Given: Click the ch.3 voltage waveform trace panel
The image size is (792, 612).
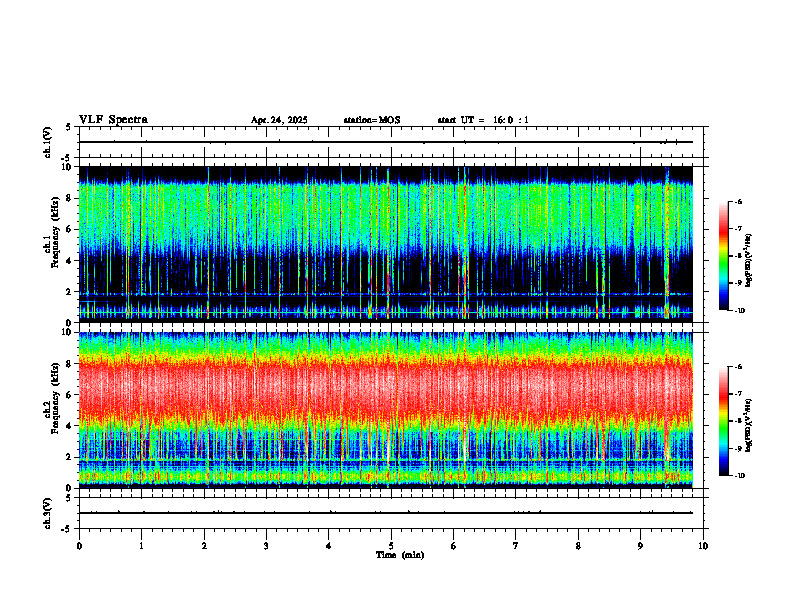Looking at the screenshot, I should (x=391, y=513).
